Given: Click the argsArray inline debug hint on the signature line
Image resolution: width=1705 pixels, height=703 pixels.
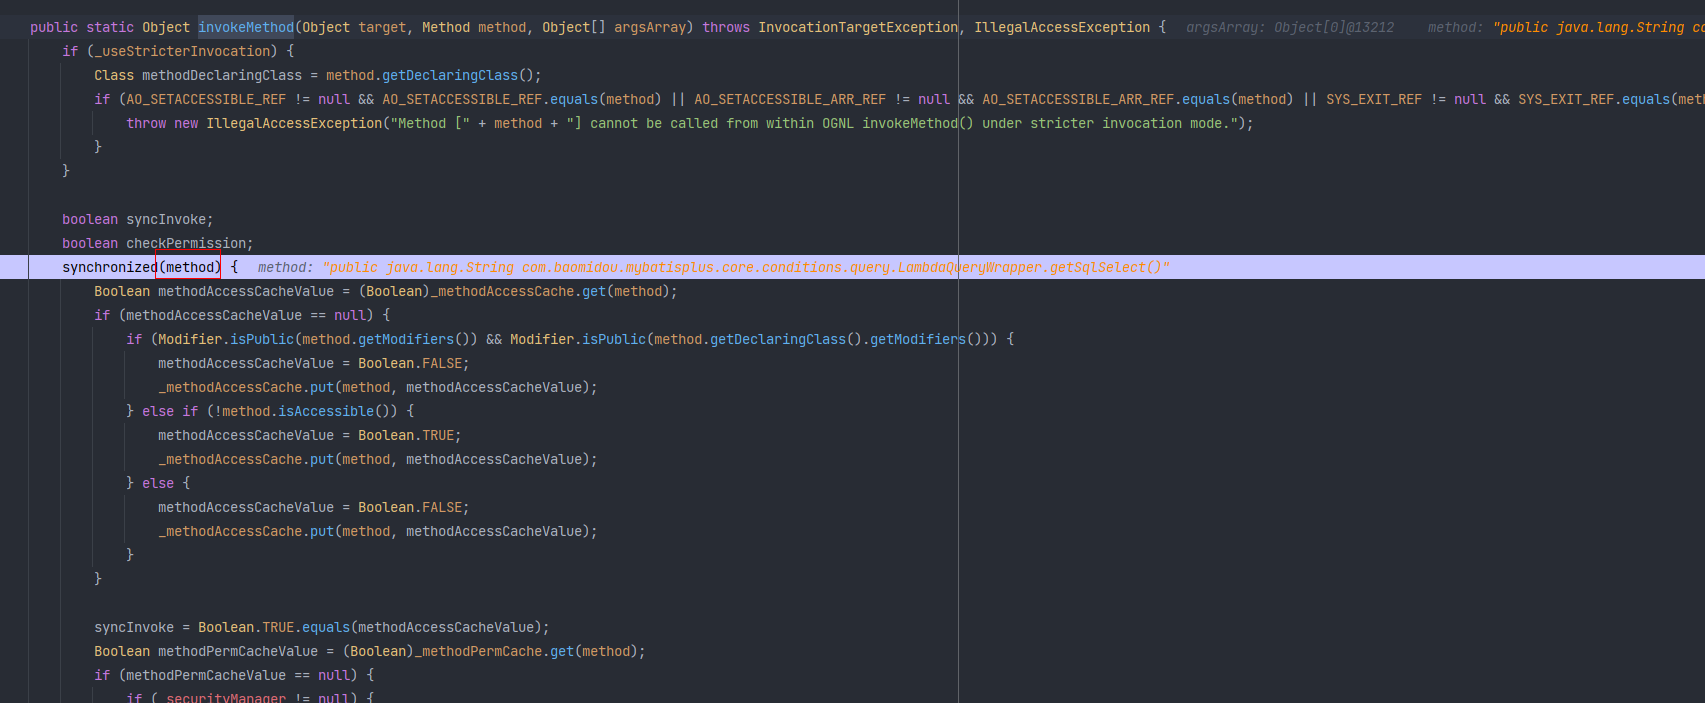Looking at the screenshot, I should tap(1289, 27).
